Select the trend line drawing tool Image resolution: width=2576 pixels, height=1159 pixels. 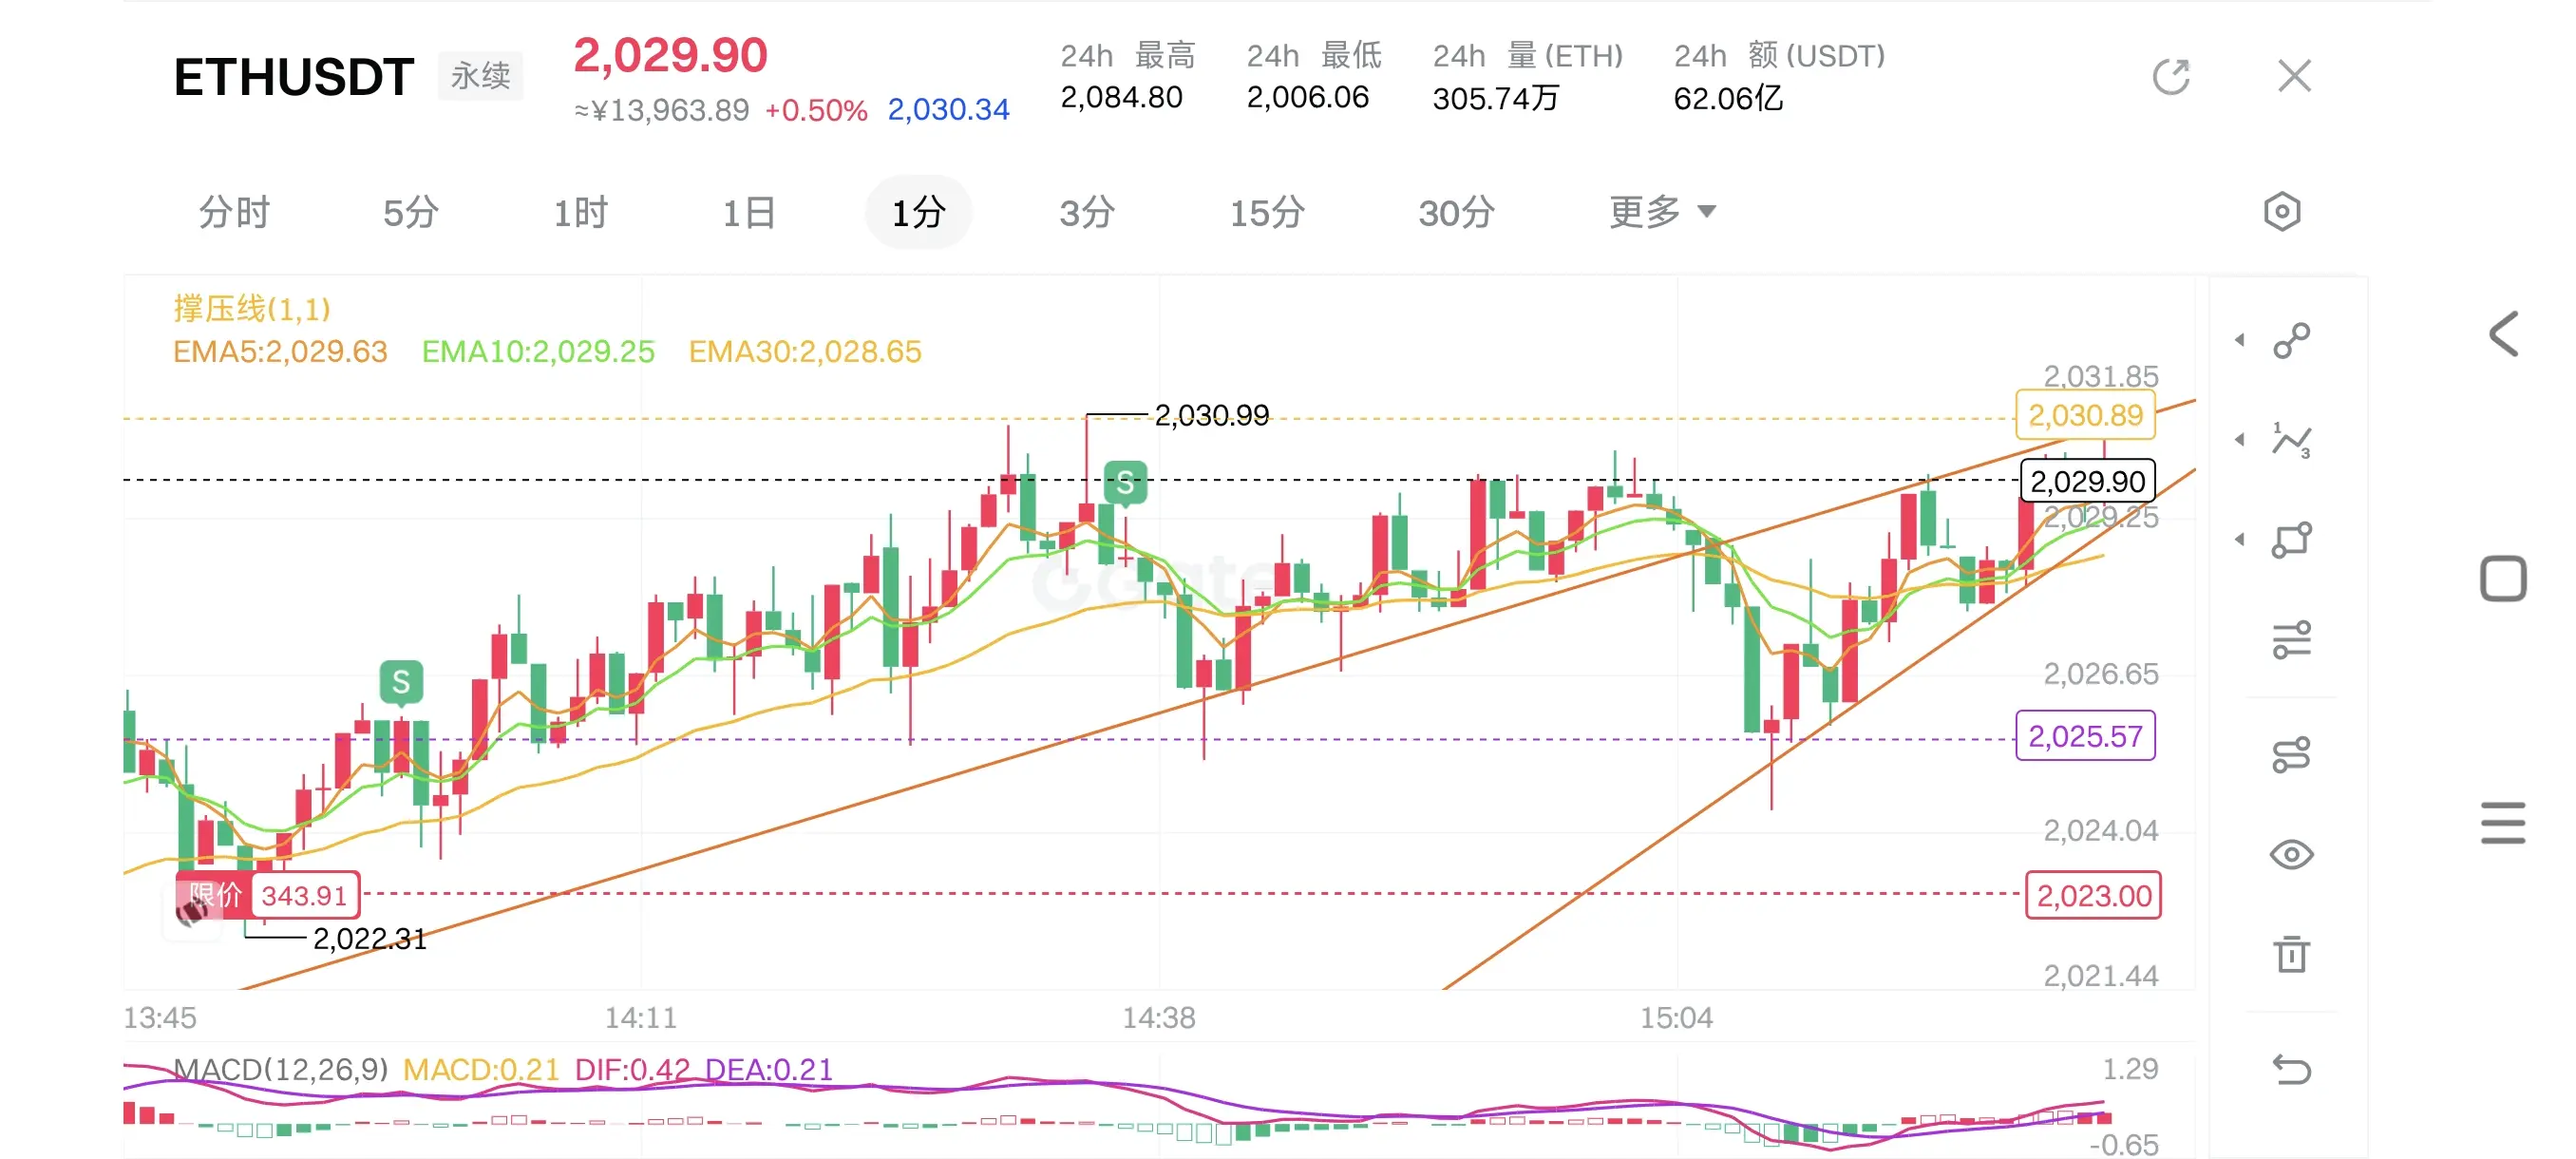2291,341
